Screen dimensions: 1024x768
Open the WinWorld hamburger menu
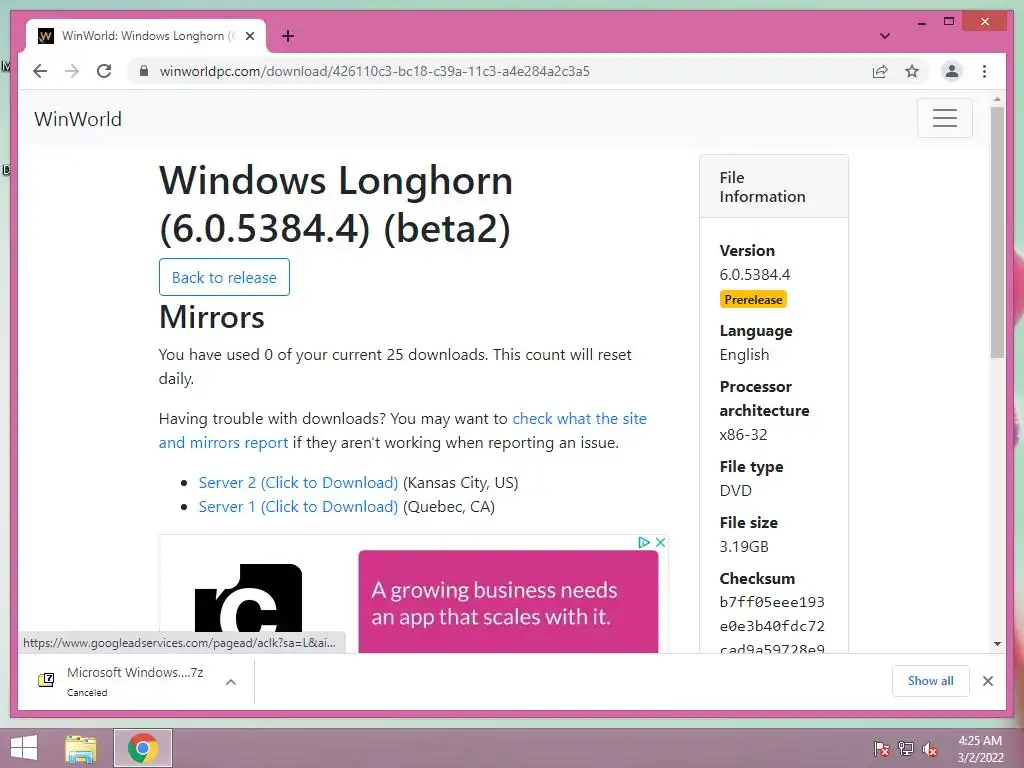tap(944, 118)
